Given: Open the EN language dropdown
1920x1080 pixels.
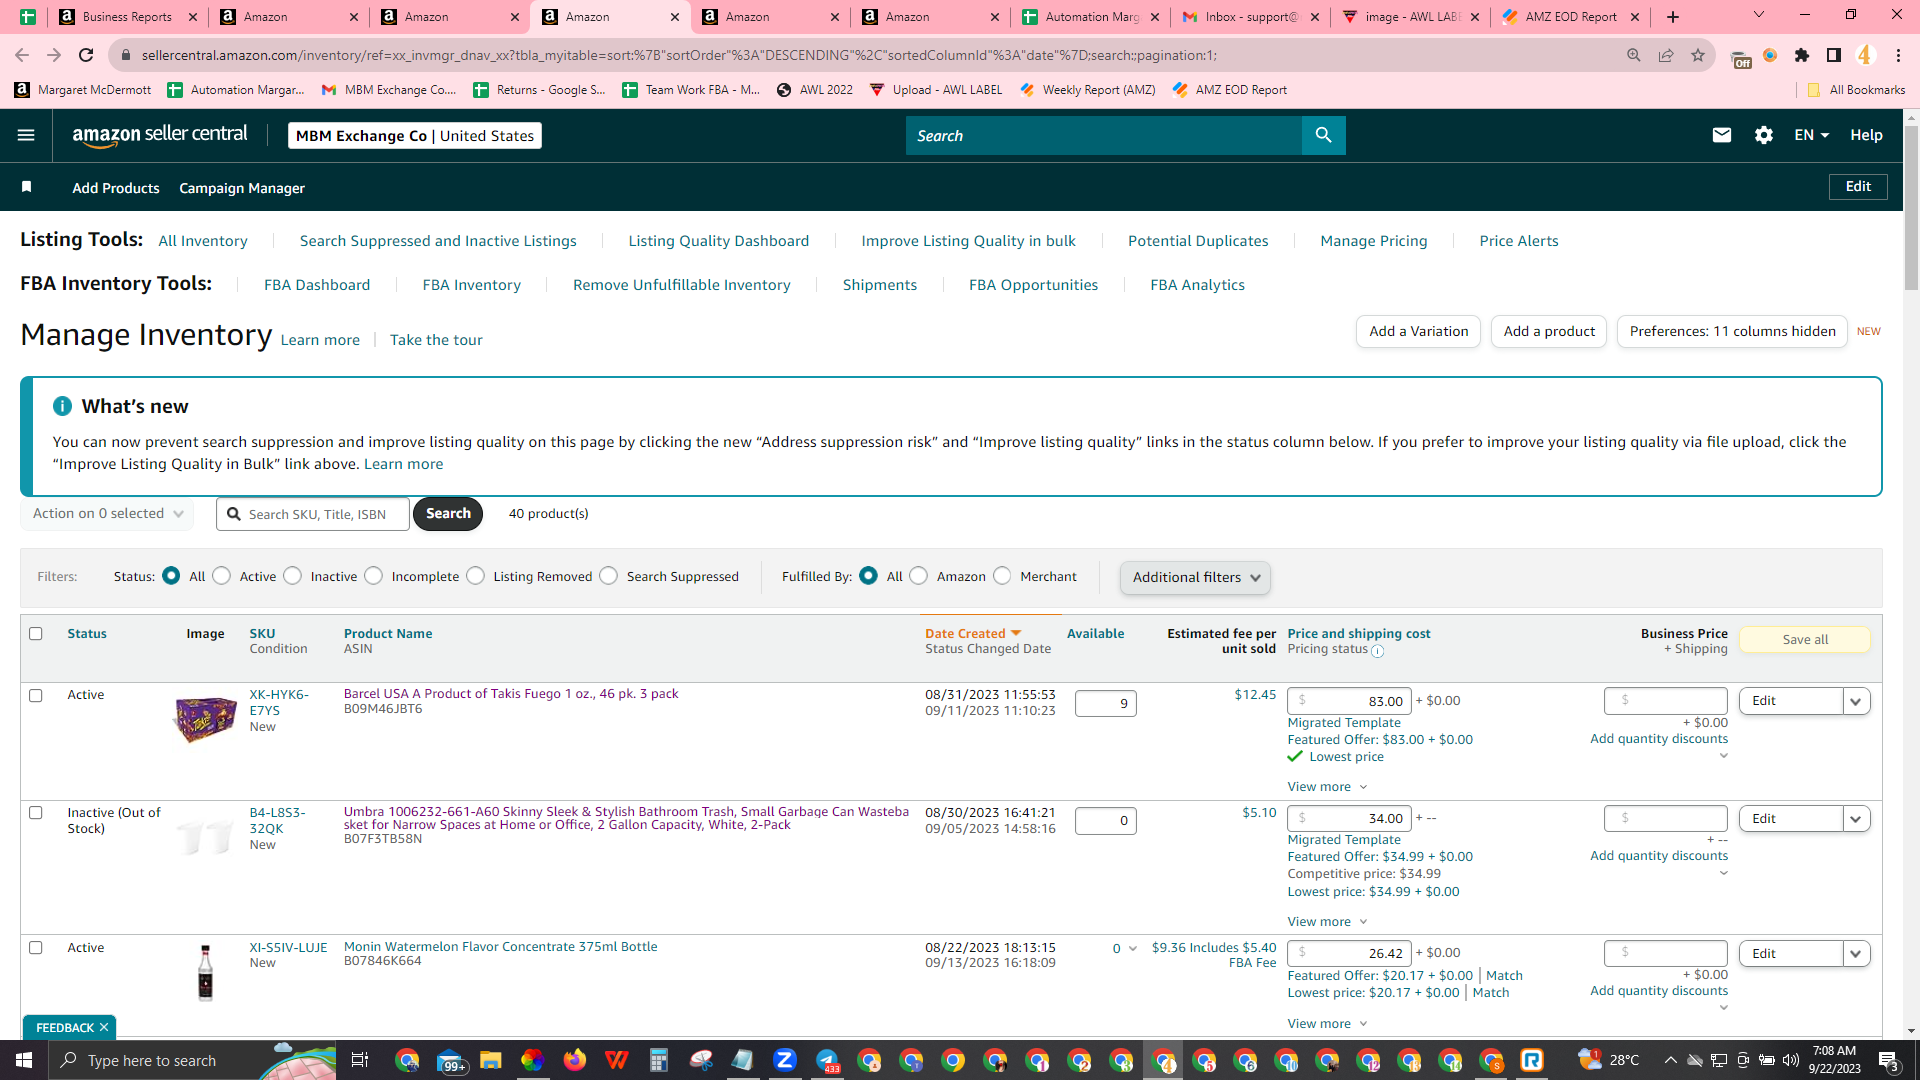Looking at the screenshot, I should (1811, 135).
